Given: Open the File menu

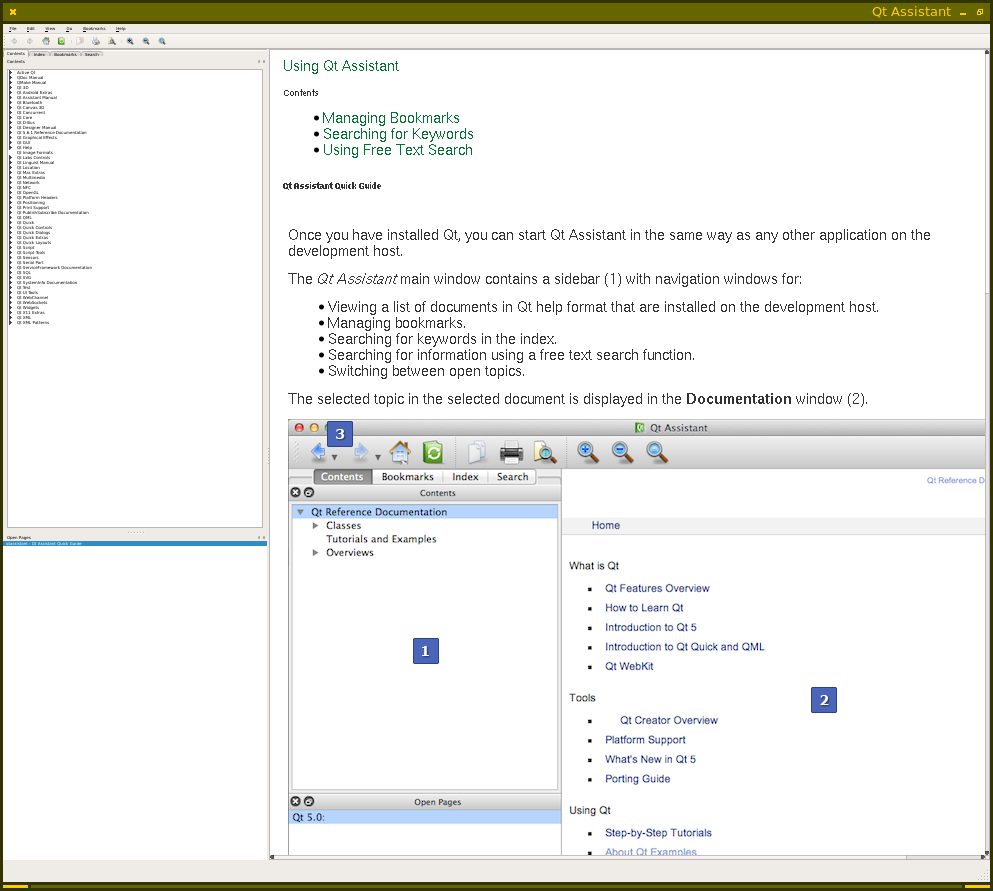Looking at the screenshot, I should pos(13,28).
